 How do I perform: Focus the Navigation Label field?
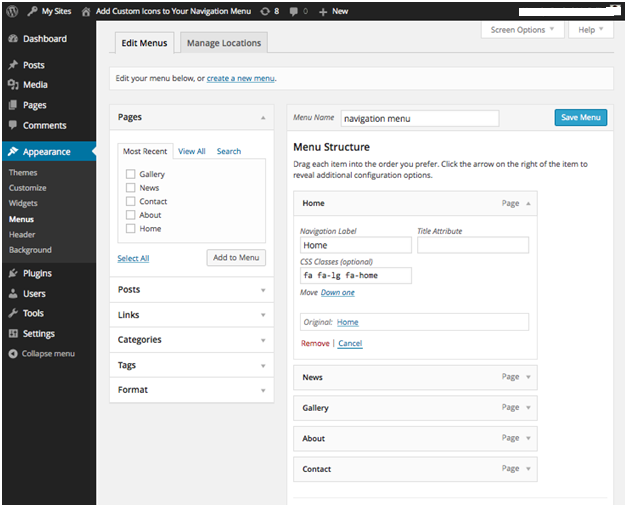tap(356, 245)
